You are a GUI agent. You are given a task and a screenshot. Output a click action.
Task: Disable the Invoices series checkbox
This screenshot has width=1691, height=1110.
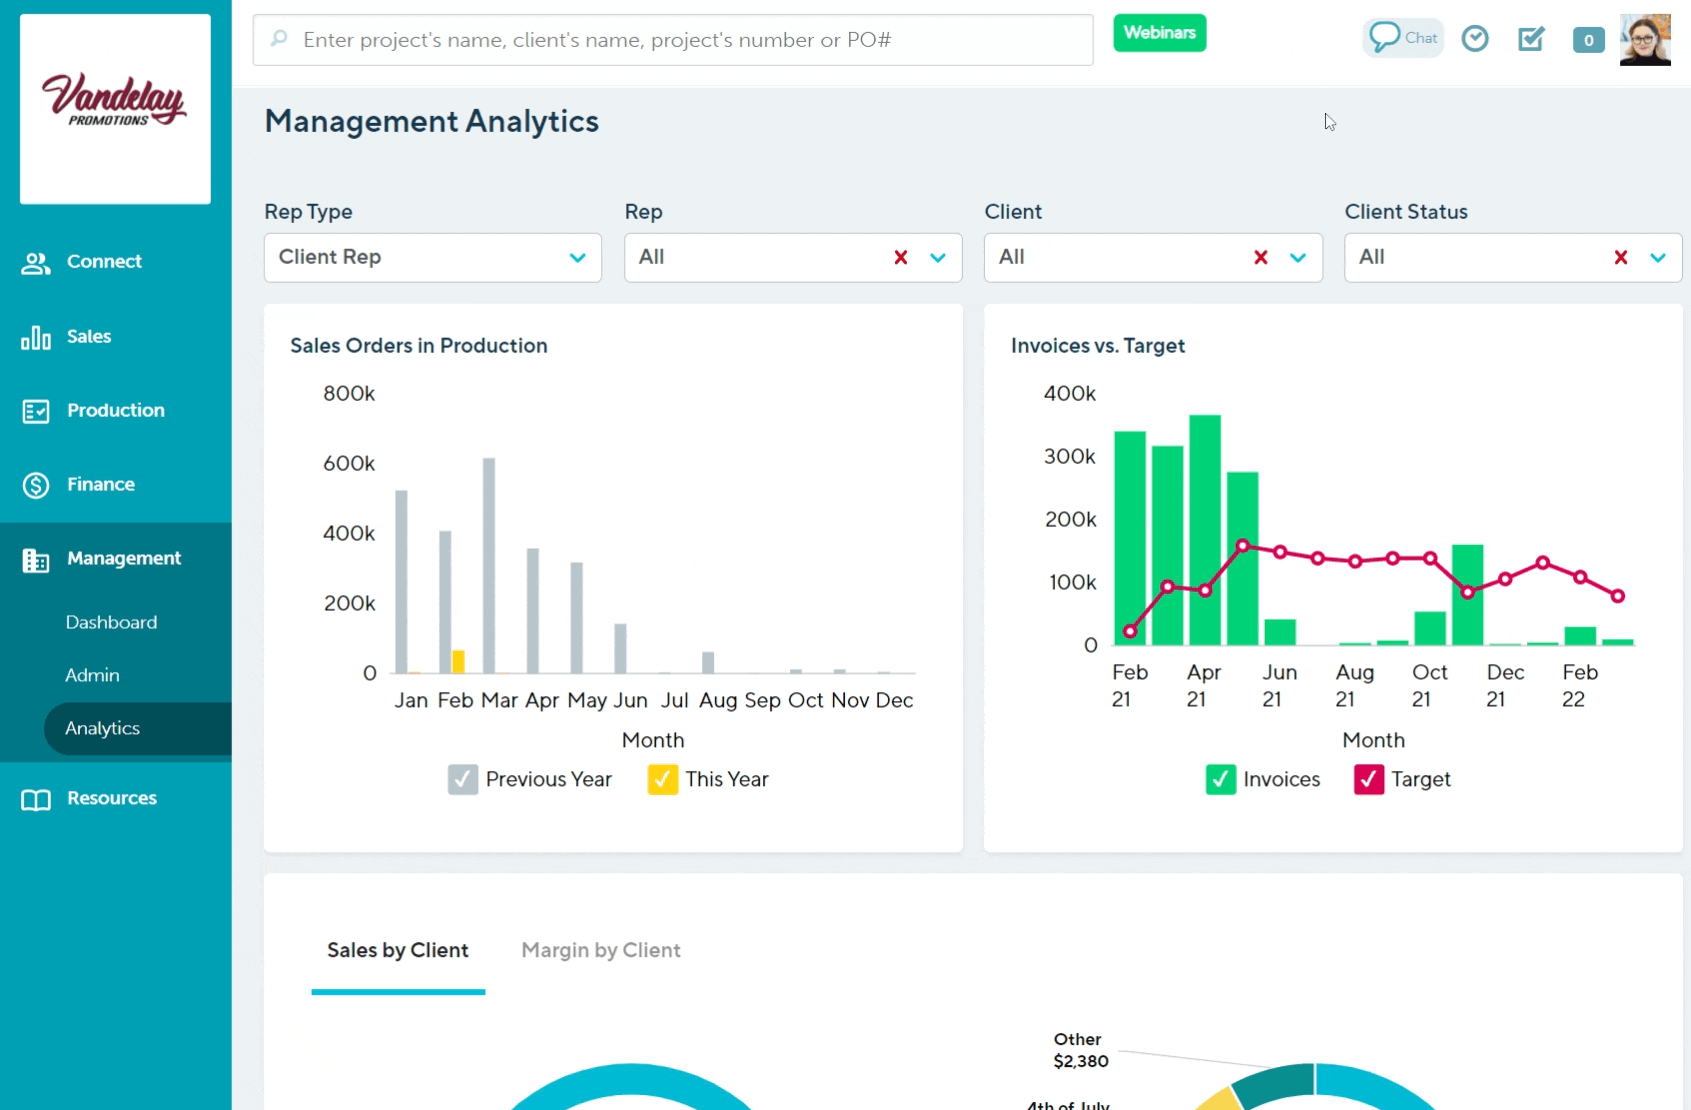click(1220, 779)
